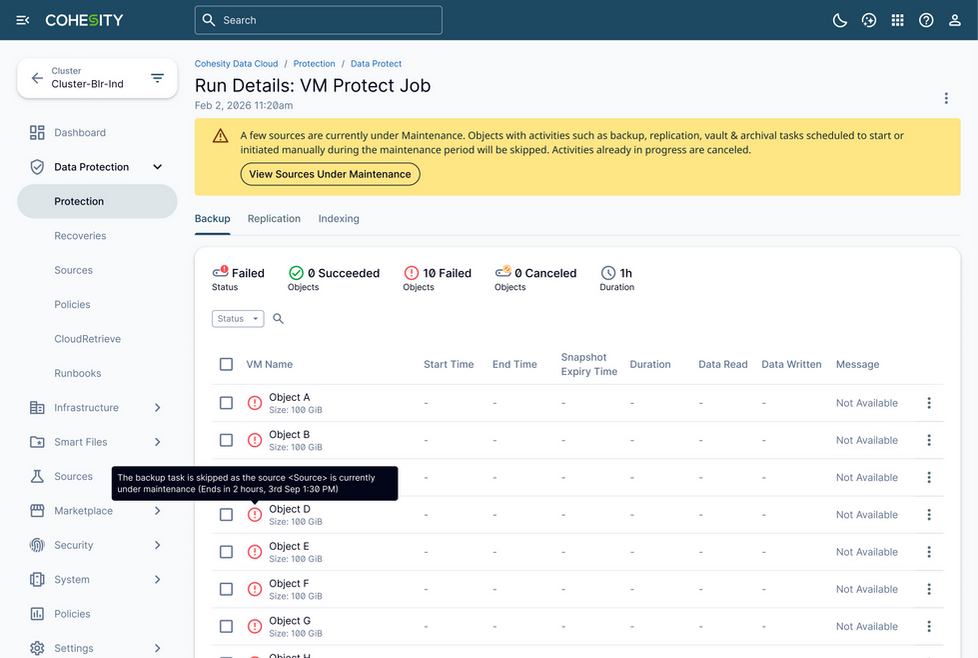978x658 pixels.
Task: Click Object A's 'Not Available' message
Action: click(x=867, y=403)
